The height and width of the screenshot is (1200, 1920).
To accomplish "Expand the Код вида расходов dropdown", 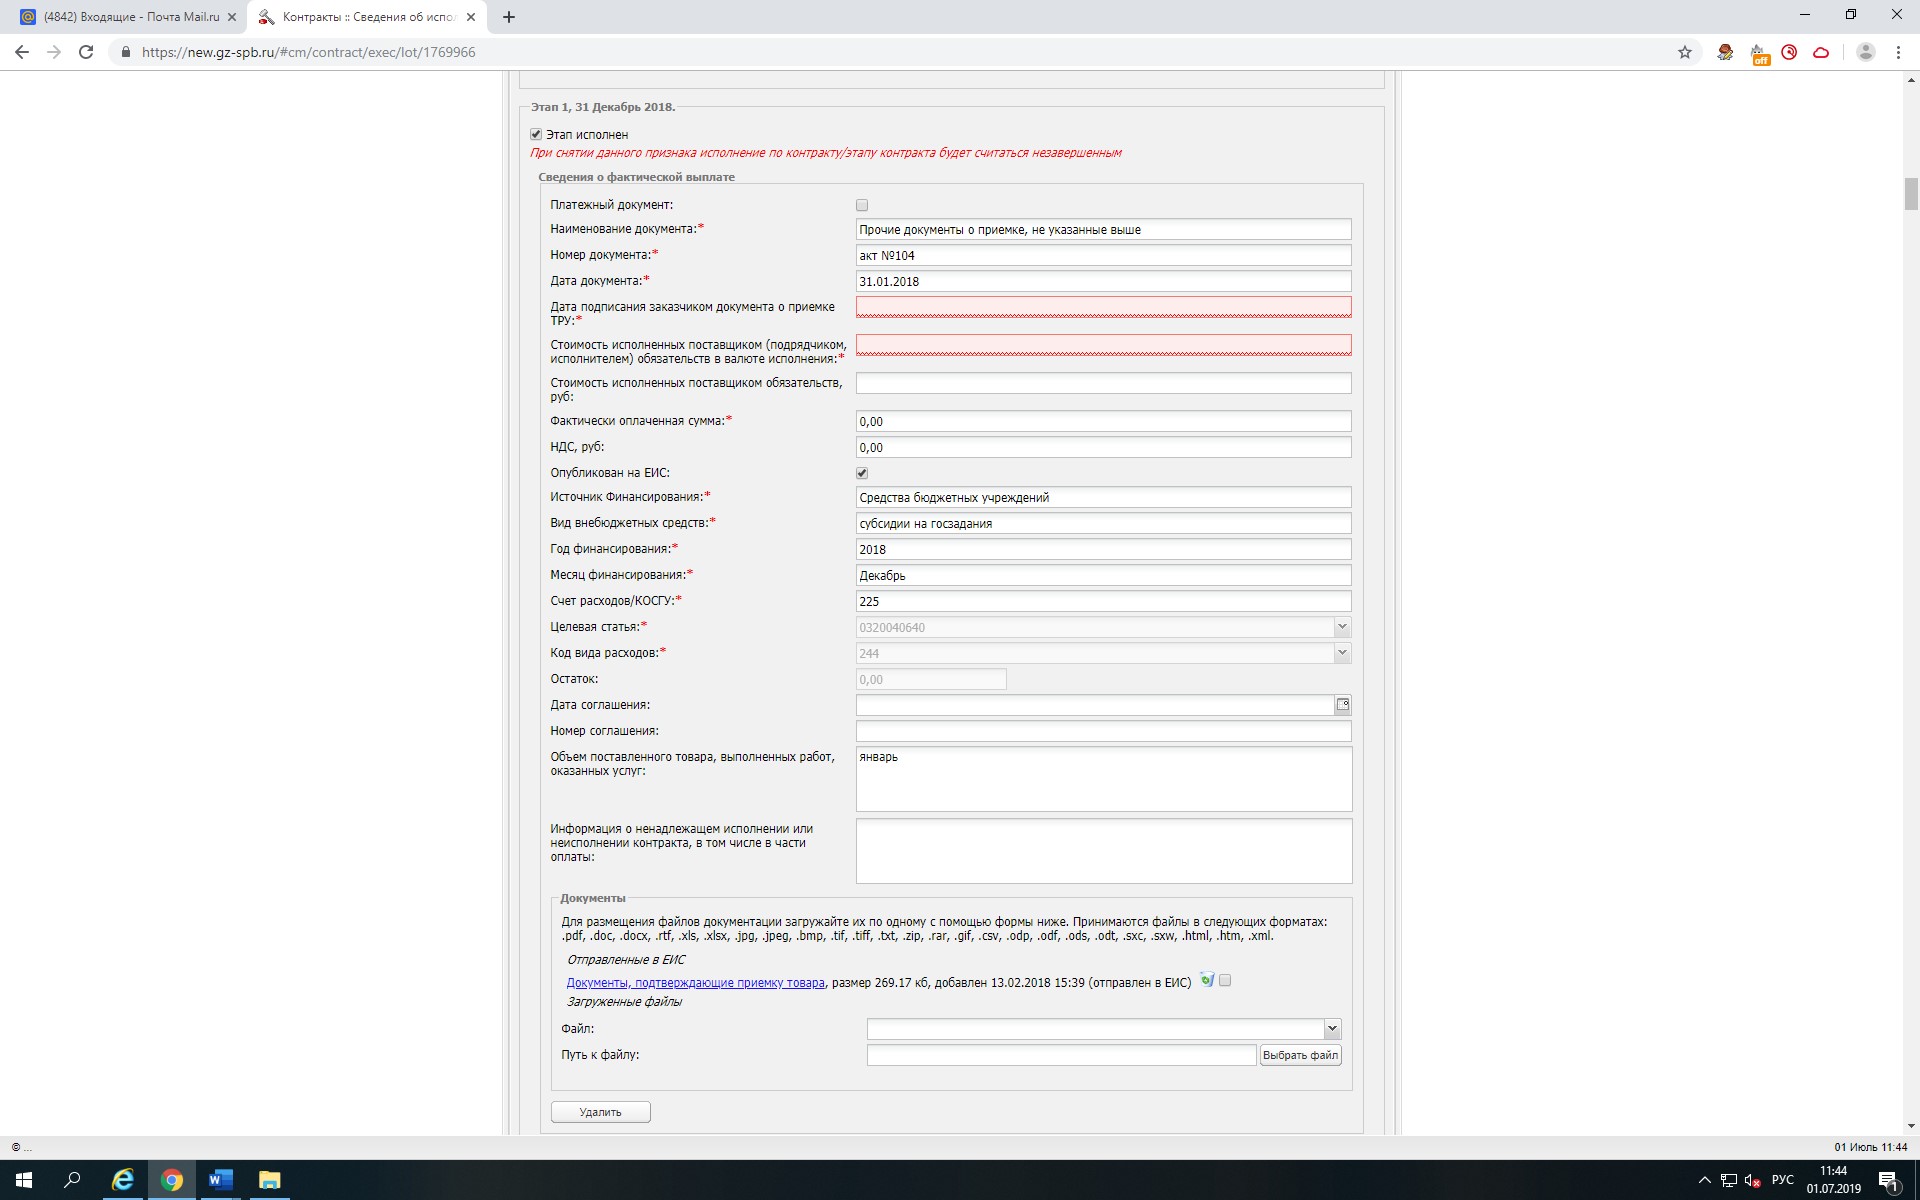I will [1342, 653].
